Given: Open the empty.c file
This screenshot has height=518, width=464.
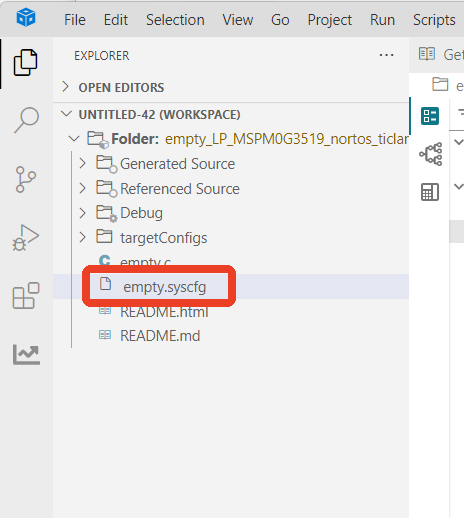Looking at the screenshot, I should (146, 262).
